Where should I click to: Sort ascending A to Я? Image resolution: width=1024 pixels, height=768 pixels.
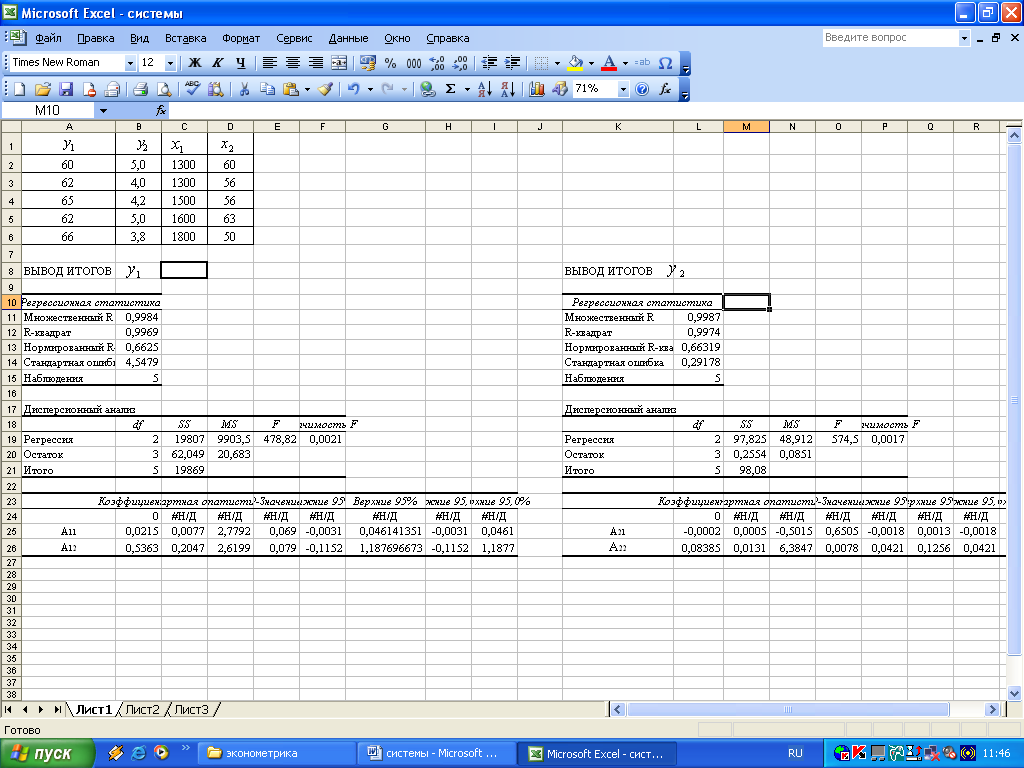coord(485,89)
